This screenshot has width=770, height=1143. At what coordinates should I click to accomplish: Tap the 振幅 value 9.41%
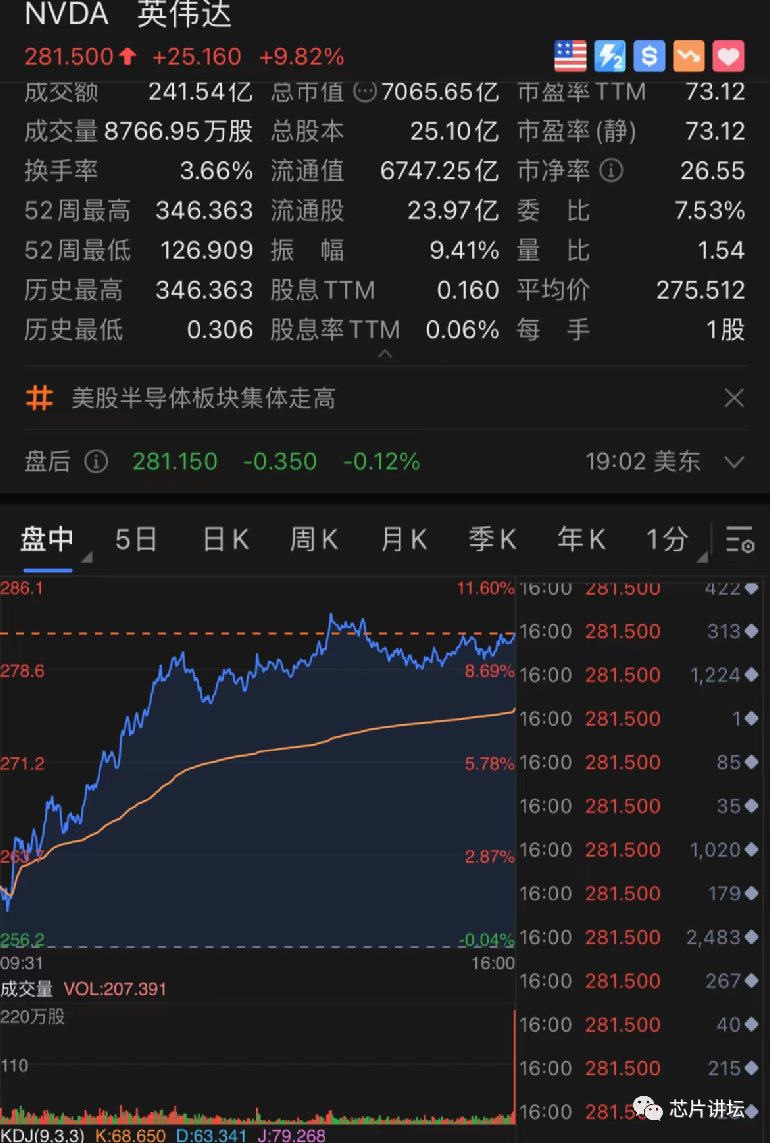pos(464,251)
